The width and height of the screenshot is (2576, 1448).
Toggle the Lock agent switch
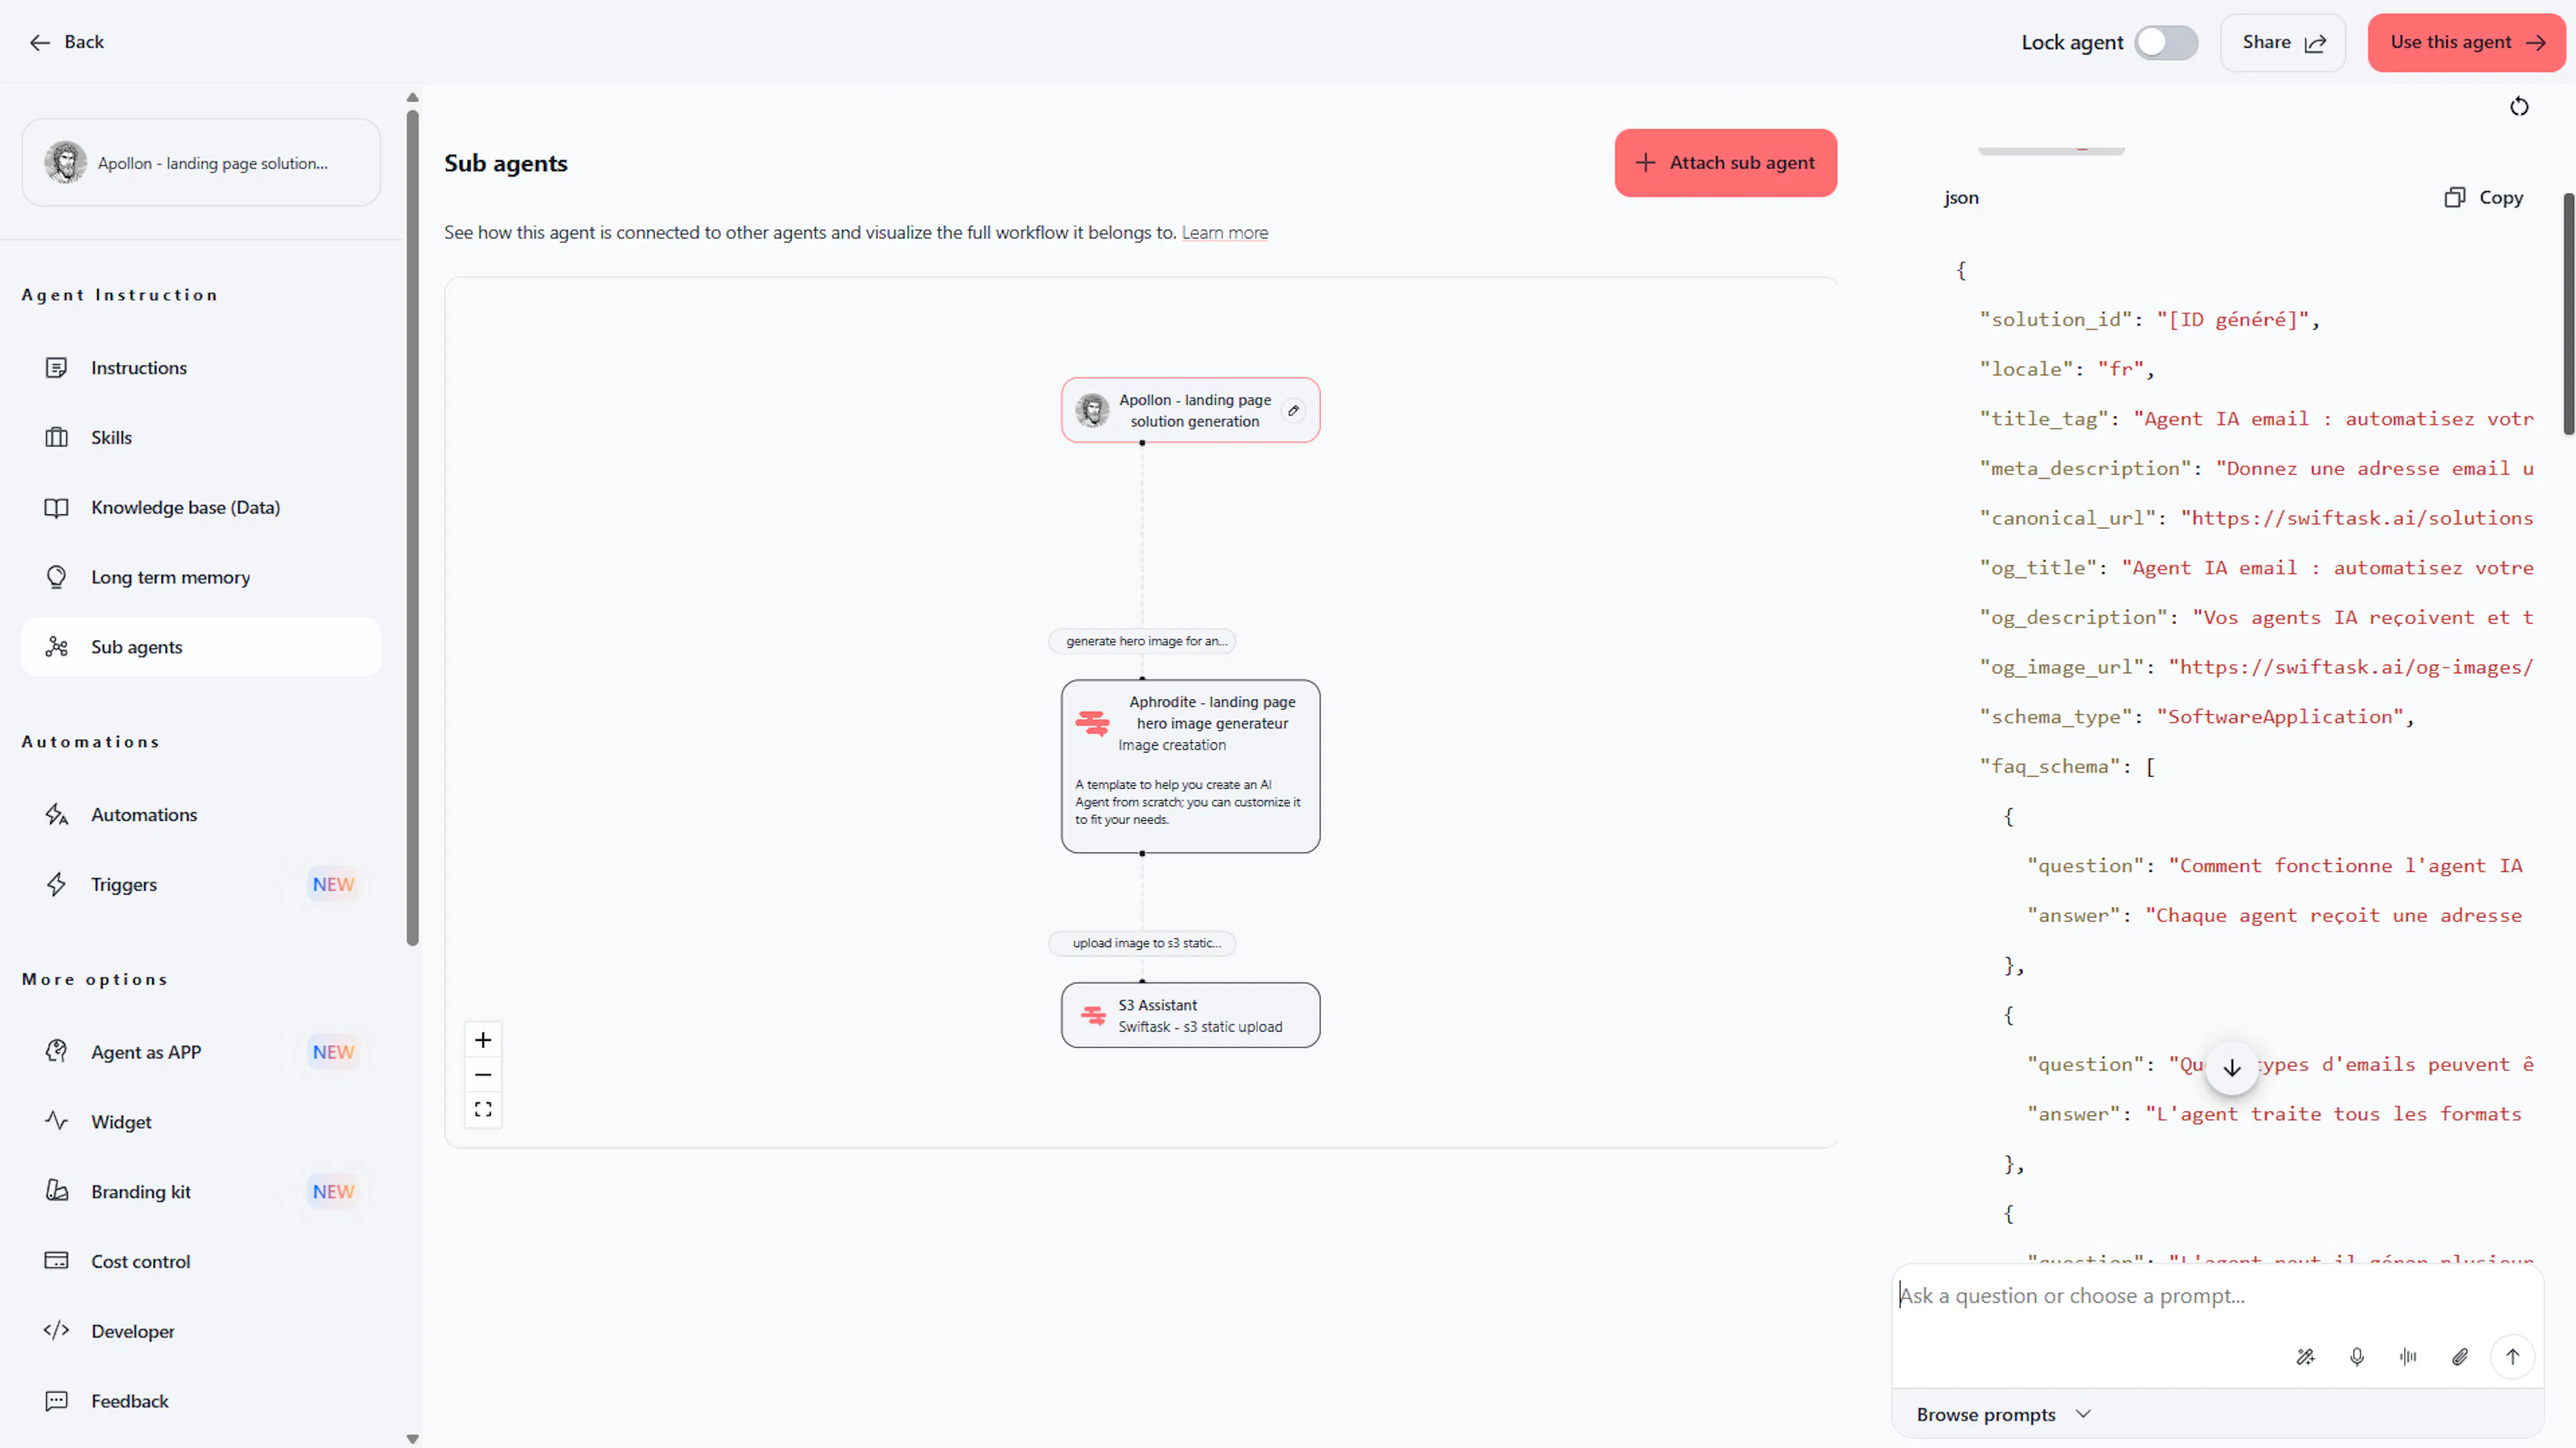[2165, 42]
